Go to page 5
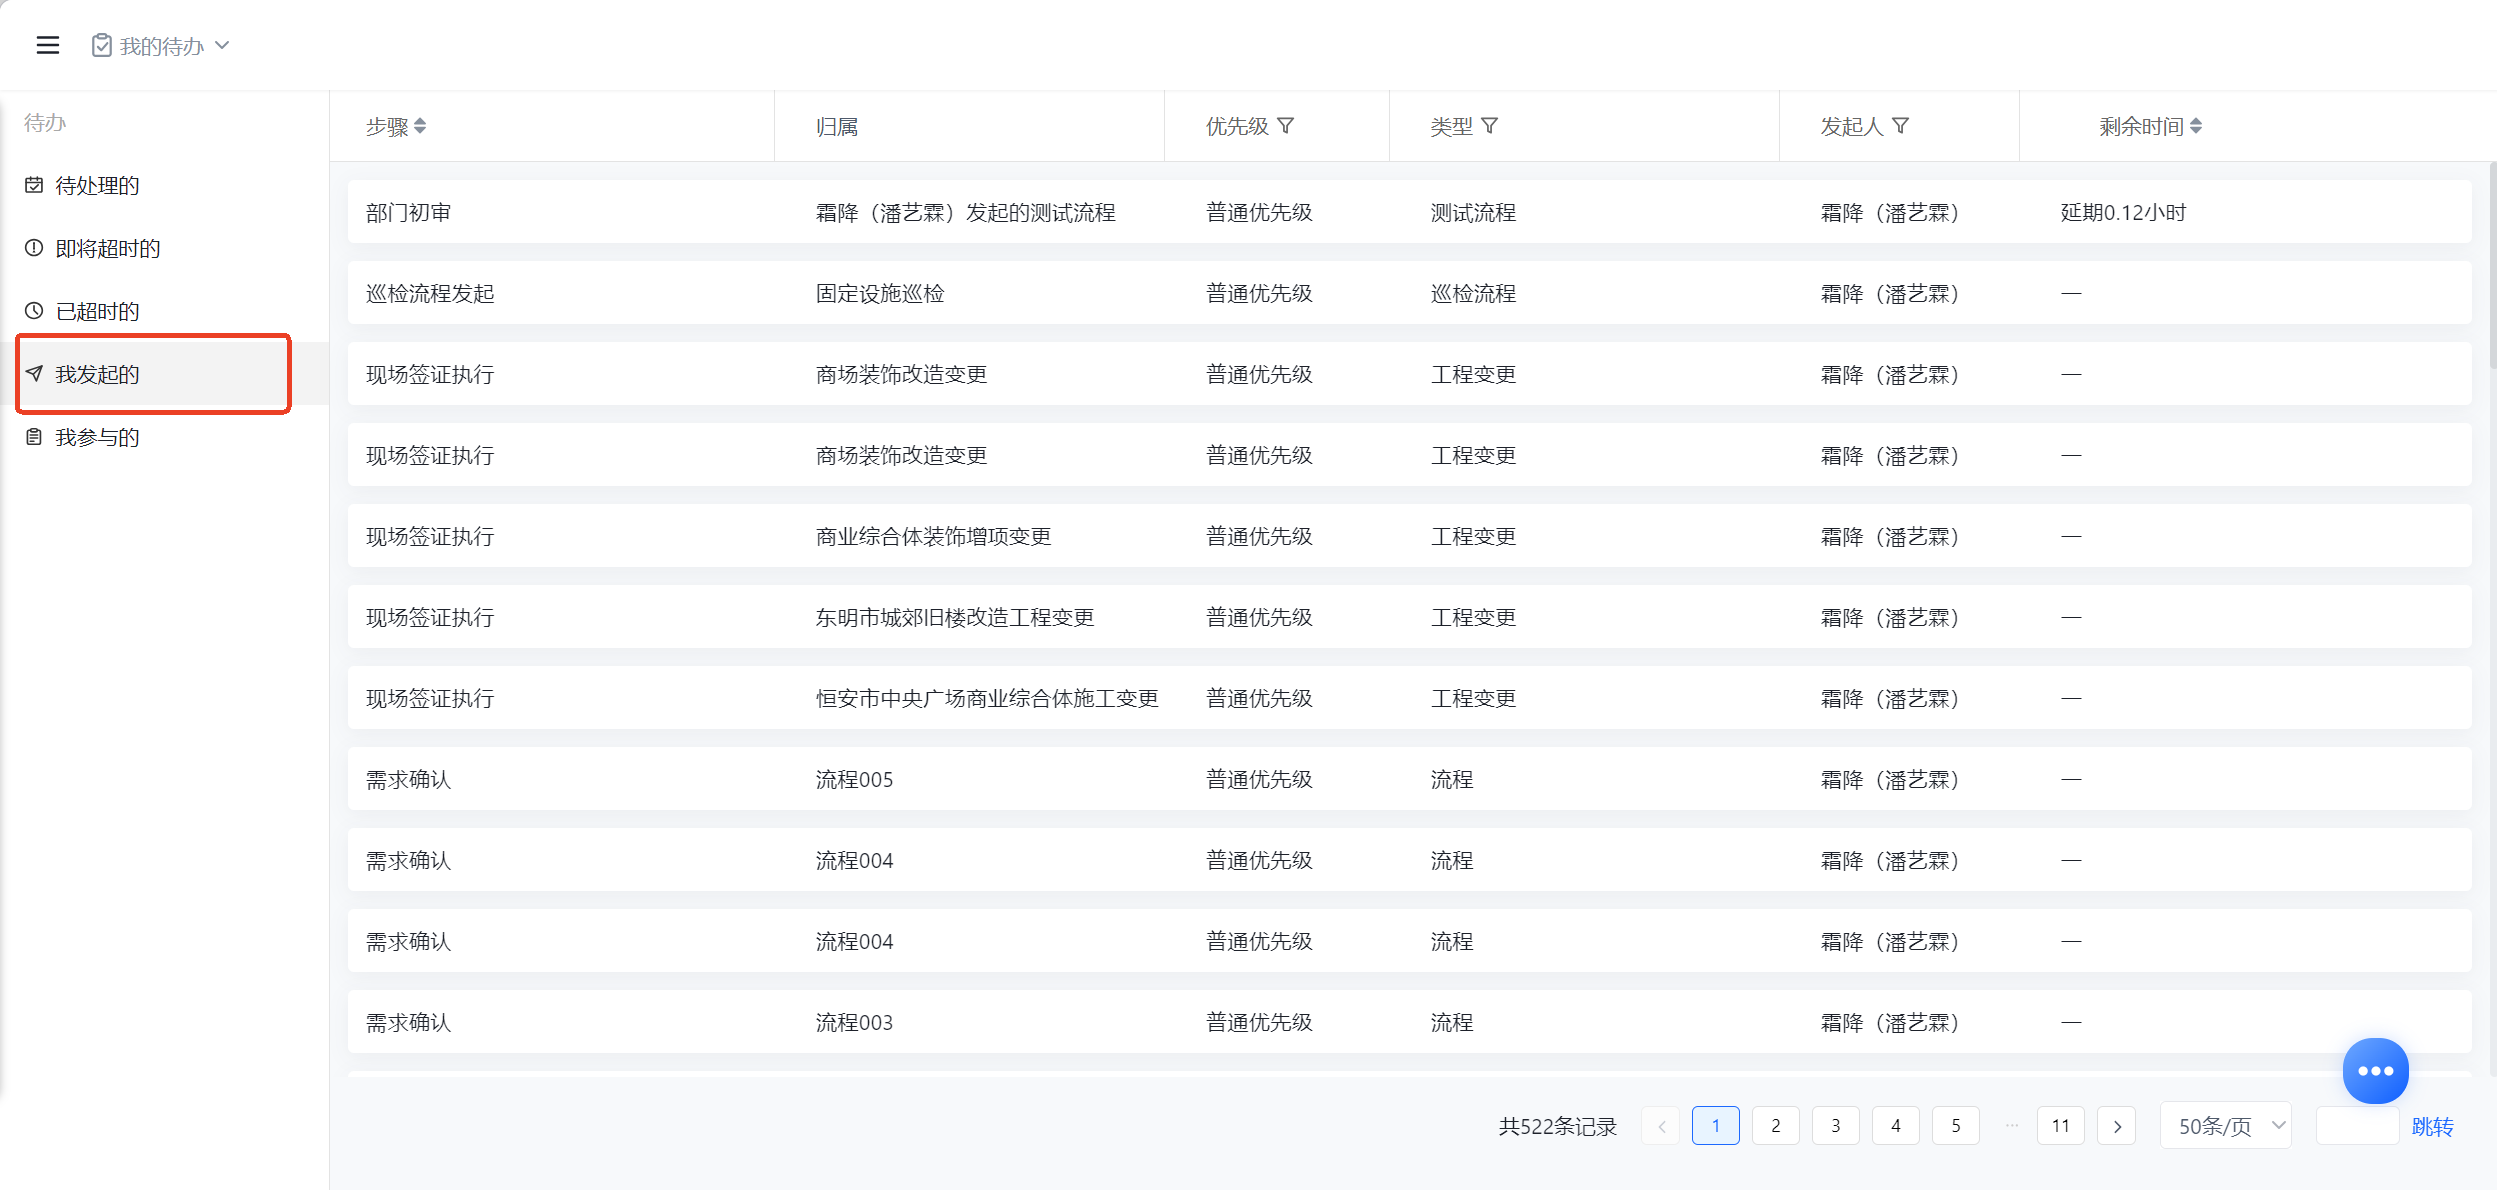2497x1190 pixels. click(1956, 1126)
